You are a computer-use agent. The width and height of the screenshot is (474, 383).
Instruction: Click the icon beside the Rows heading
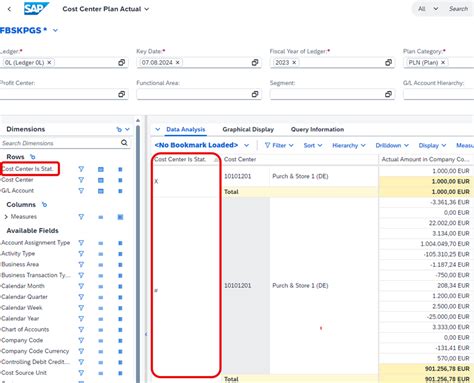pyautogui.click(x=32, y=157)
